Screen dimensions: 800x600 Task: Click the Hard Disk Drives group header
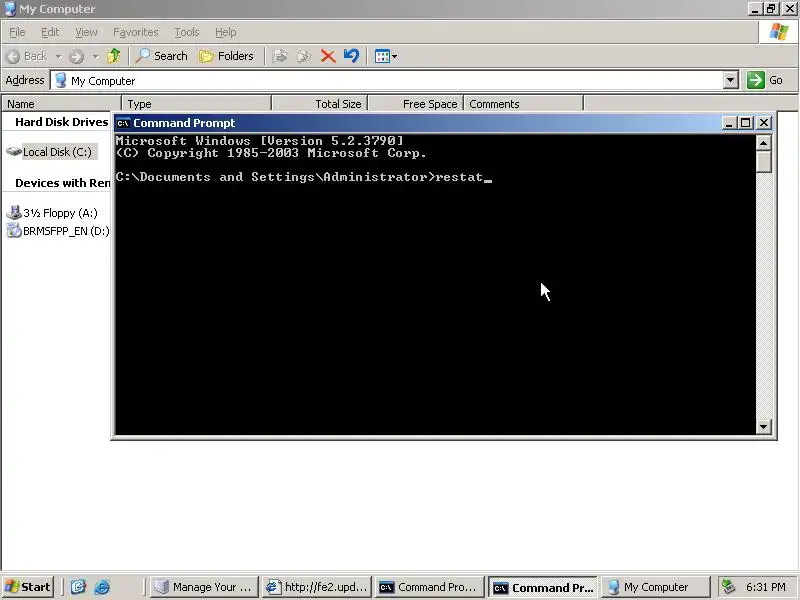pos(61,122)
